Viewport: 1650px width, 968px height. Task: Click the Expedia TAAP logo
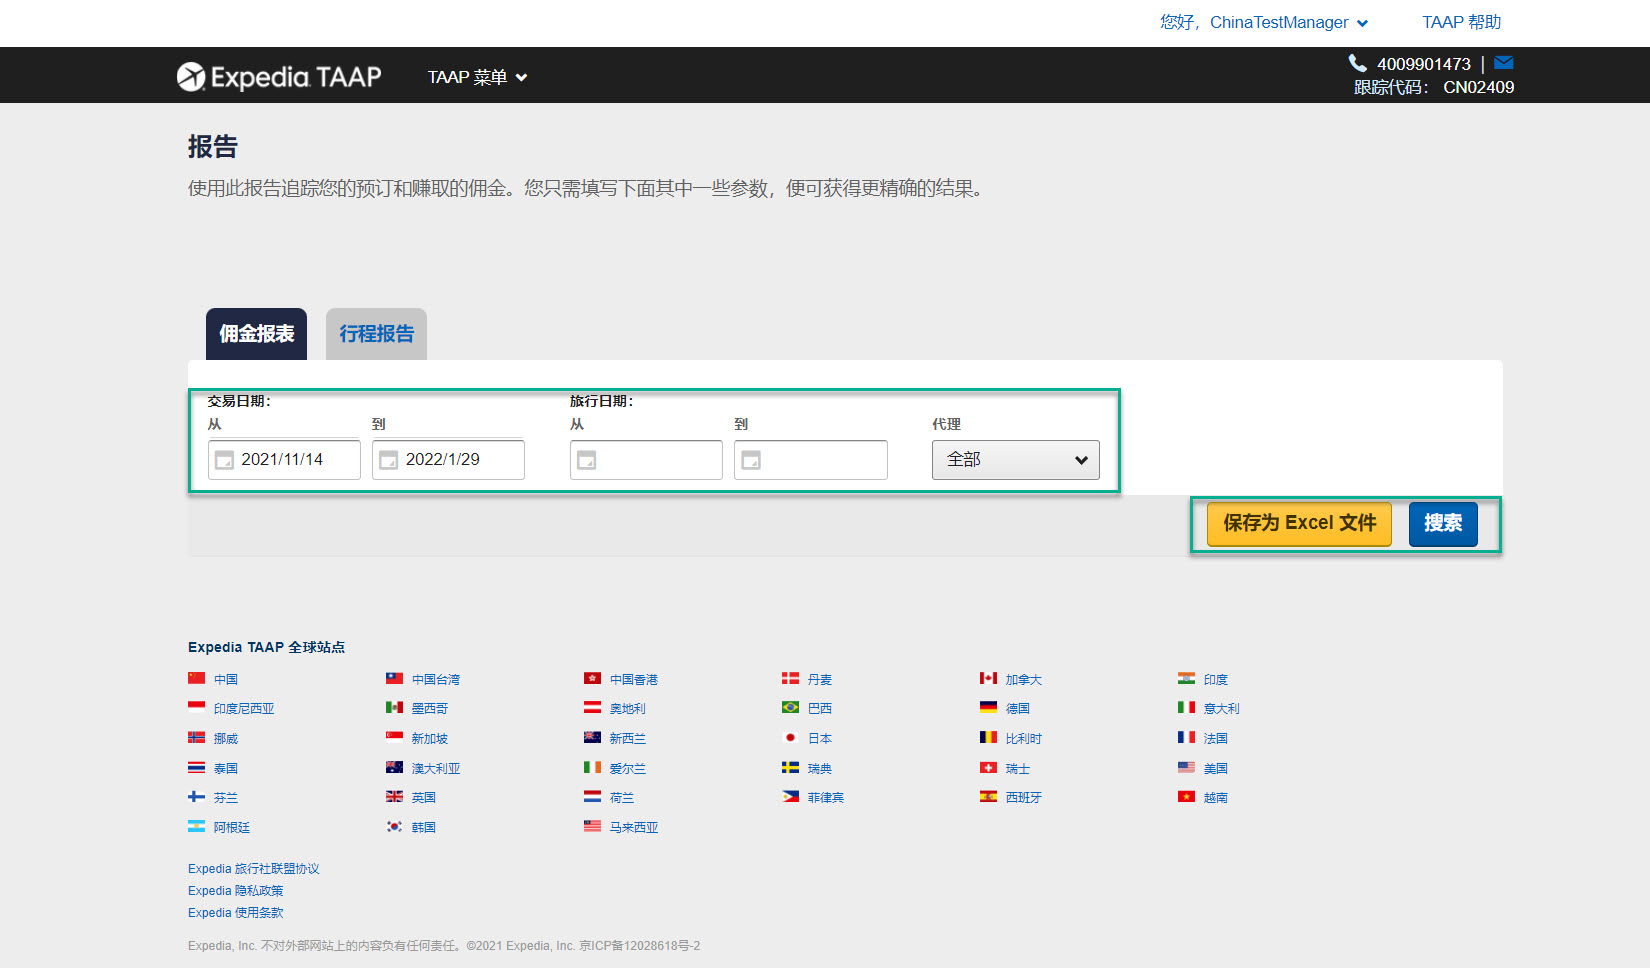279,77
